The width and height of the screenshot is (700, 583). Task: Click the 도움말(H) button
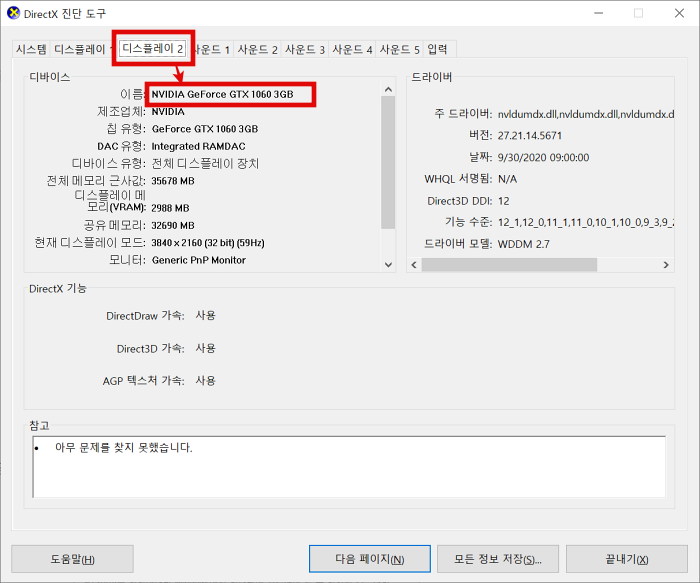coord(72,559)
